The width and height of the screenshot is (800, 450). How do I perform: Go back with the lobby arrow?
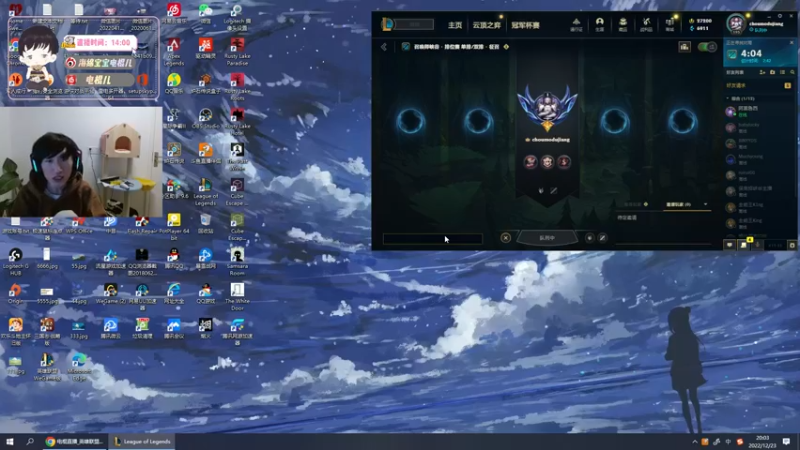coord(384,47)
